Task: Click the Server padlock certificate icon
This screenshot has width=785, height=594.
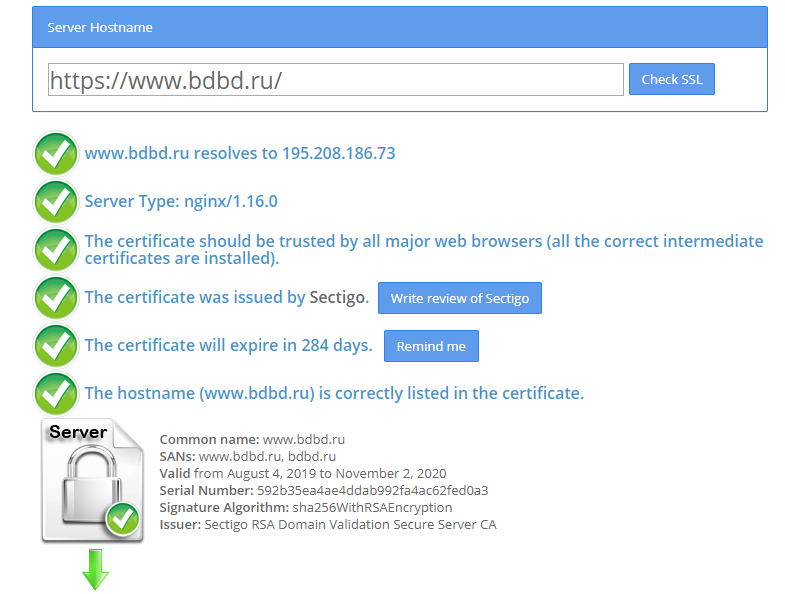Action: pyautogui.click(x=93, y=480)
